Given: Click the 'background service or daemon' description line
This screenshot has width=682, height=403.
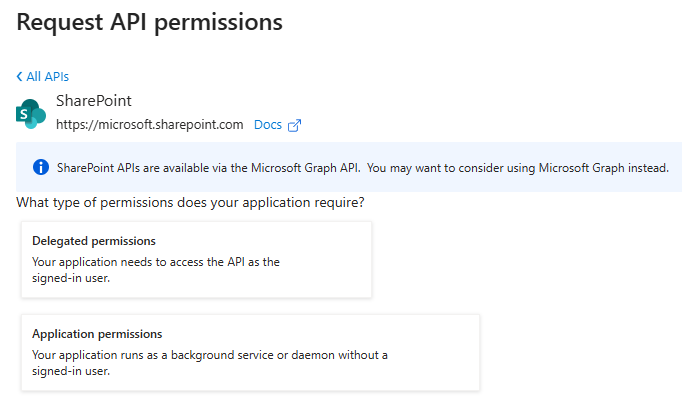Looking at the screenshot, I should [x=209, y=355].
